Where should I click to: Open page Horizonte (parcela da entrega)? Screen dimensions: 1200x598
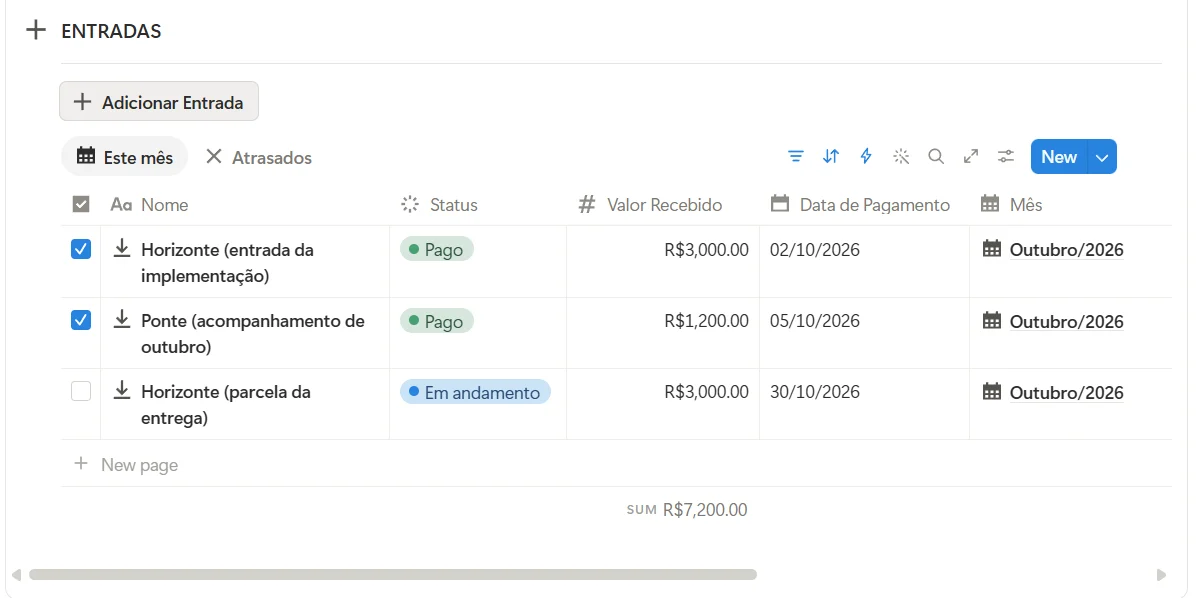click(x=226, y=404)
